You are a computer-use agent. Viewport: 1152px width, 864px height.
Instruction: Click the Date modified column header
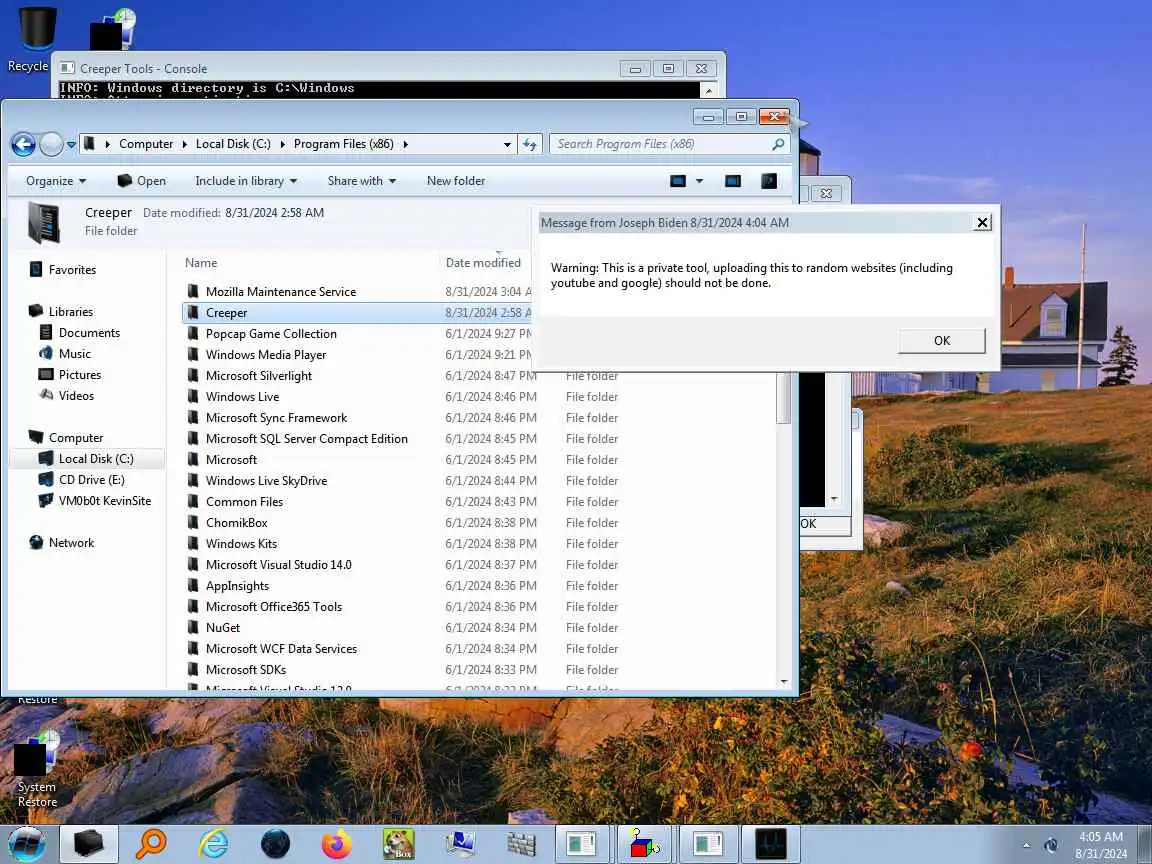point(483,263)
